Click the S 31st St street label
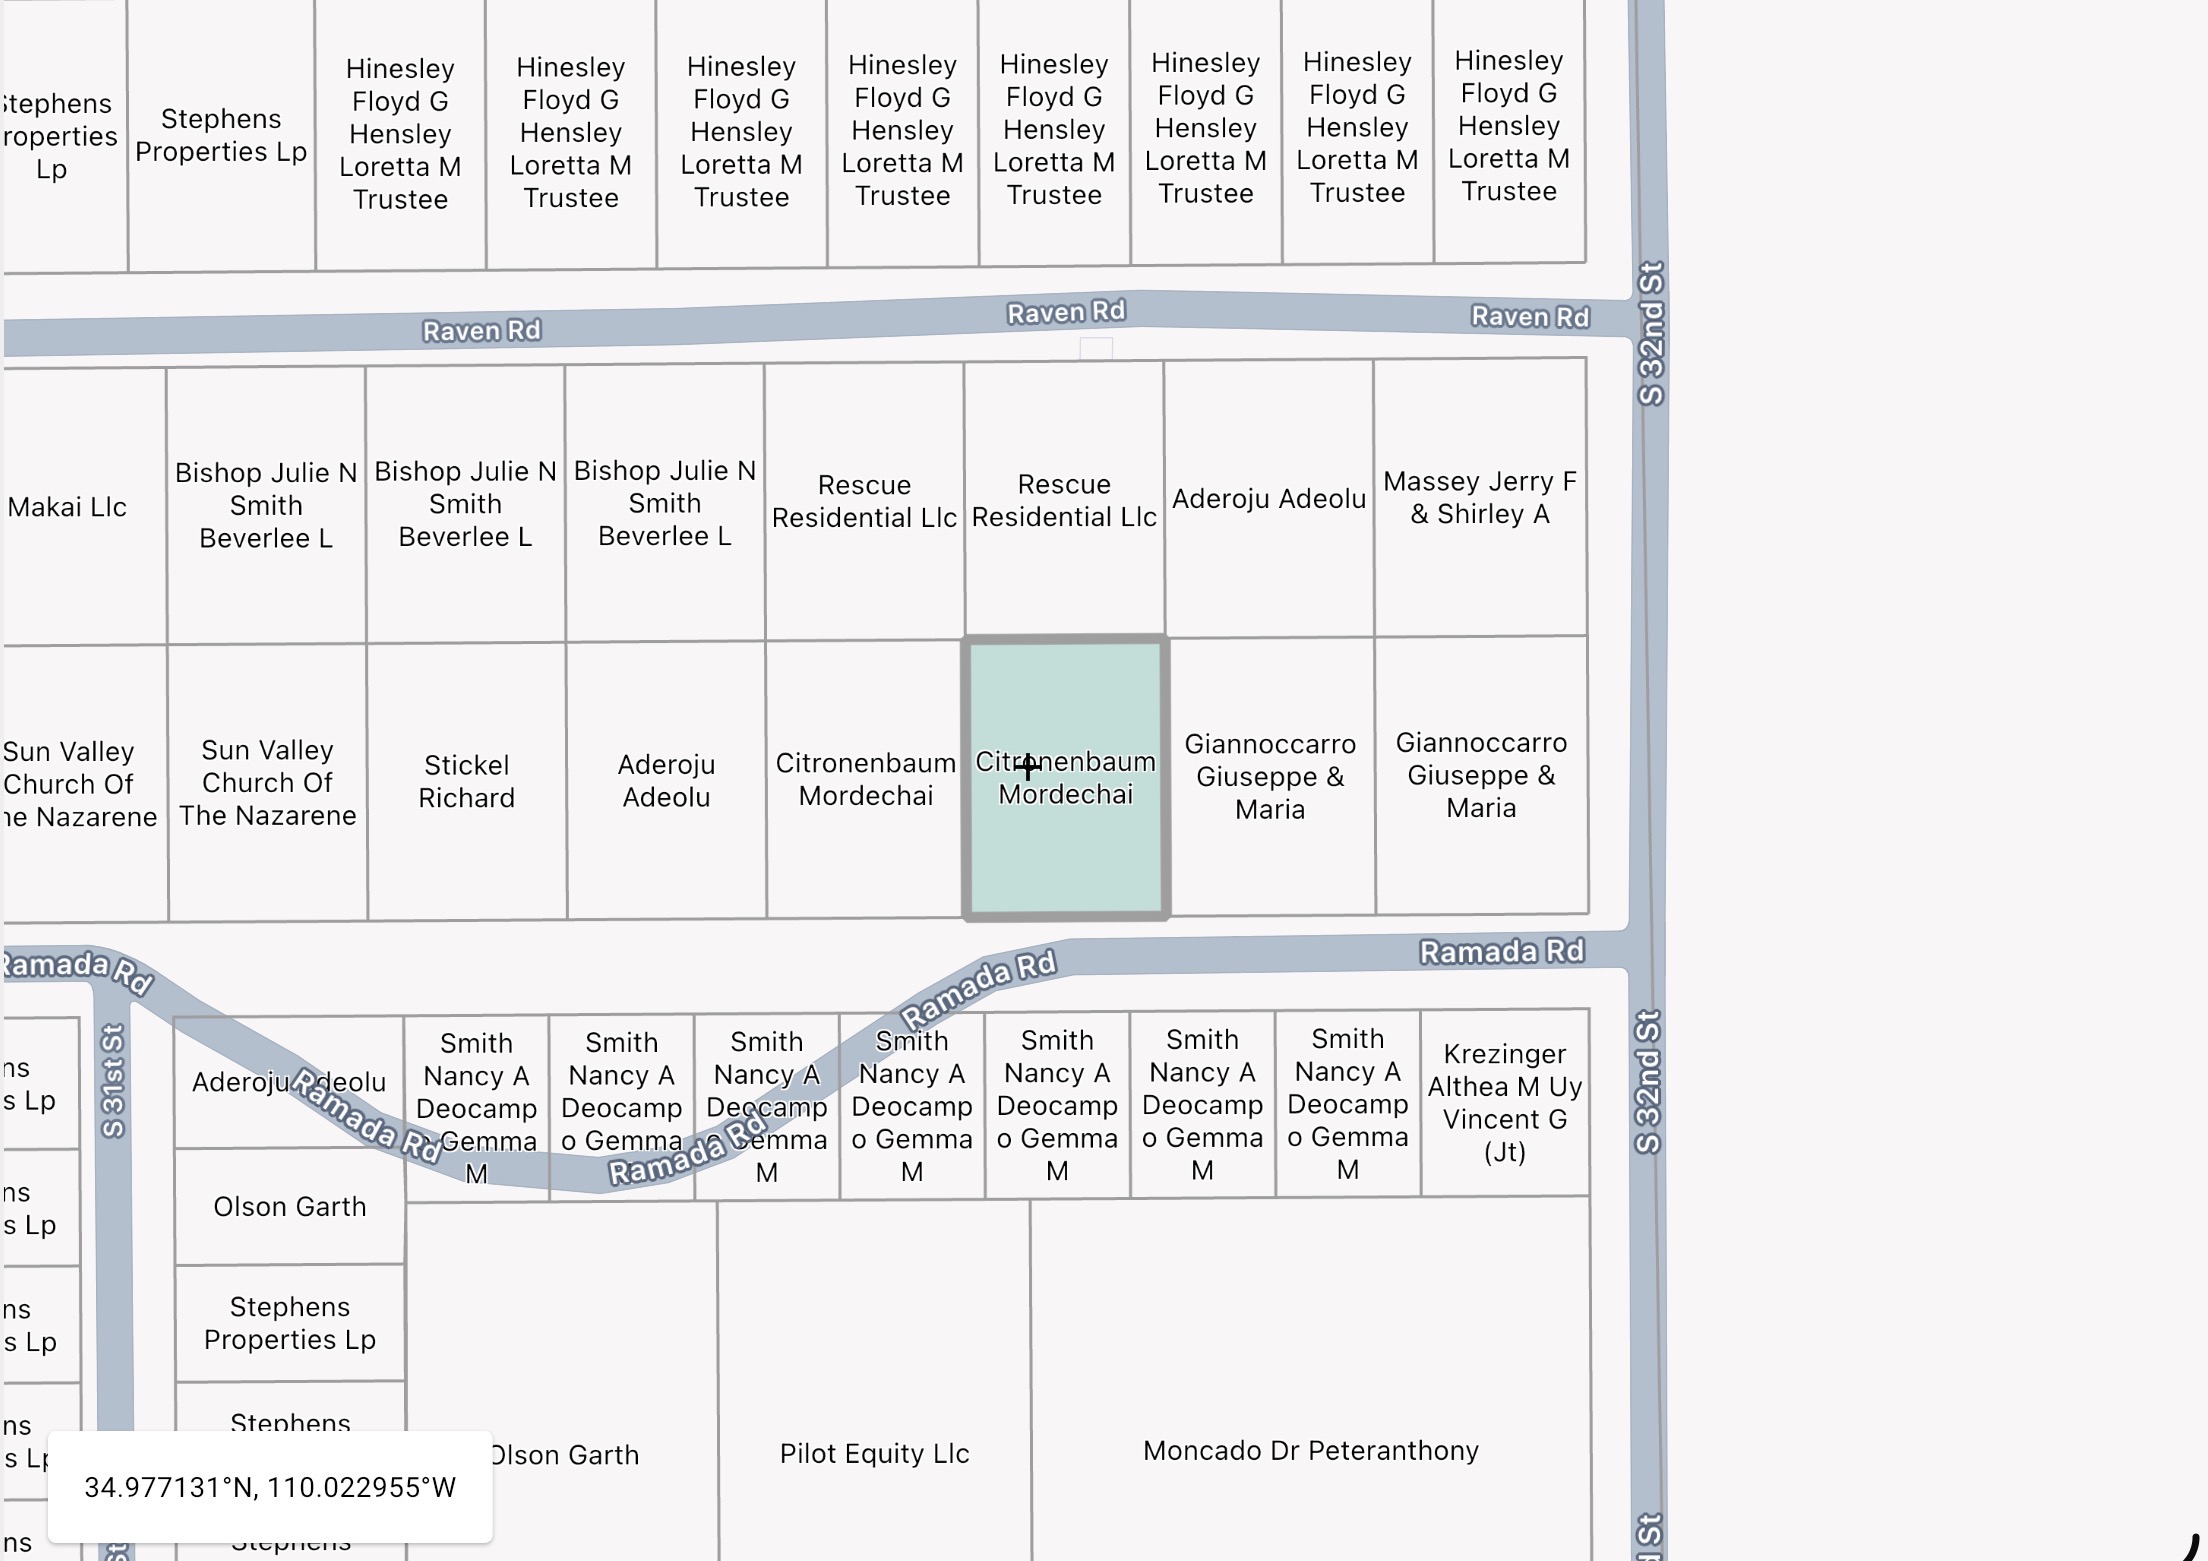The width and height of the screenshot is (2208, 1561). [x=113, y=1081]
